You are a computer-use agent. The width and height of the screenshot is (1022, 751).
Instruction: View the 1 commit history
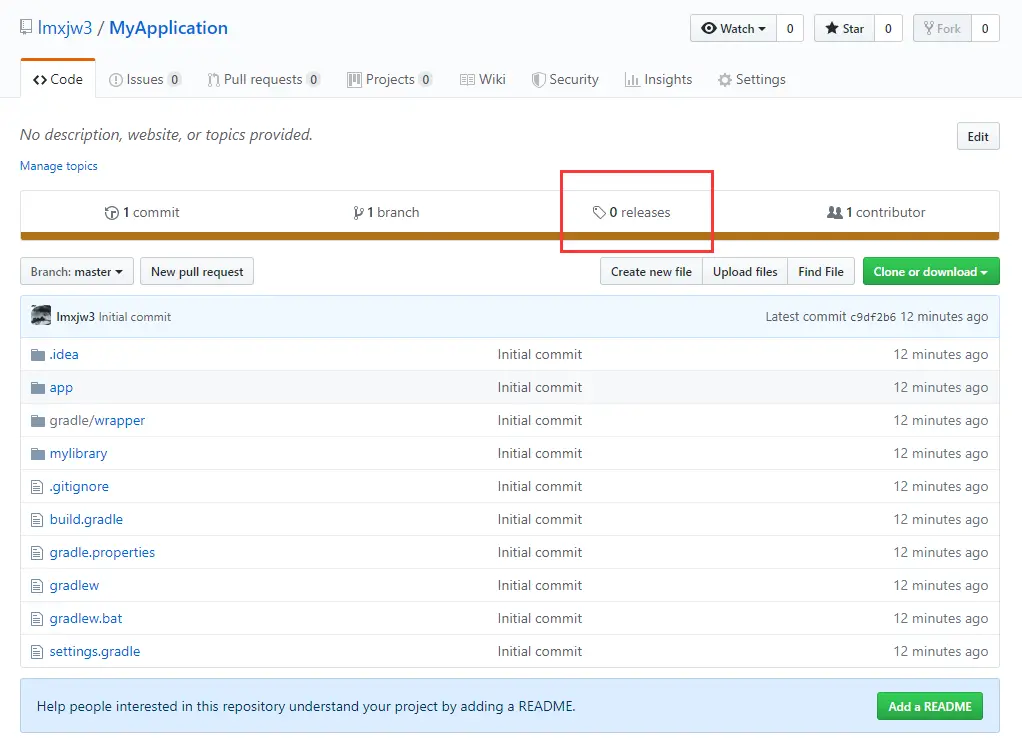coord(142,213)
